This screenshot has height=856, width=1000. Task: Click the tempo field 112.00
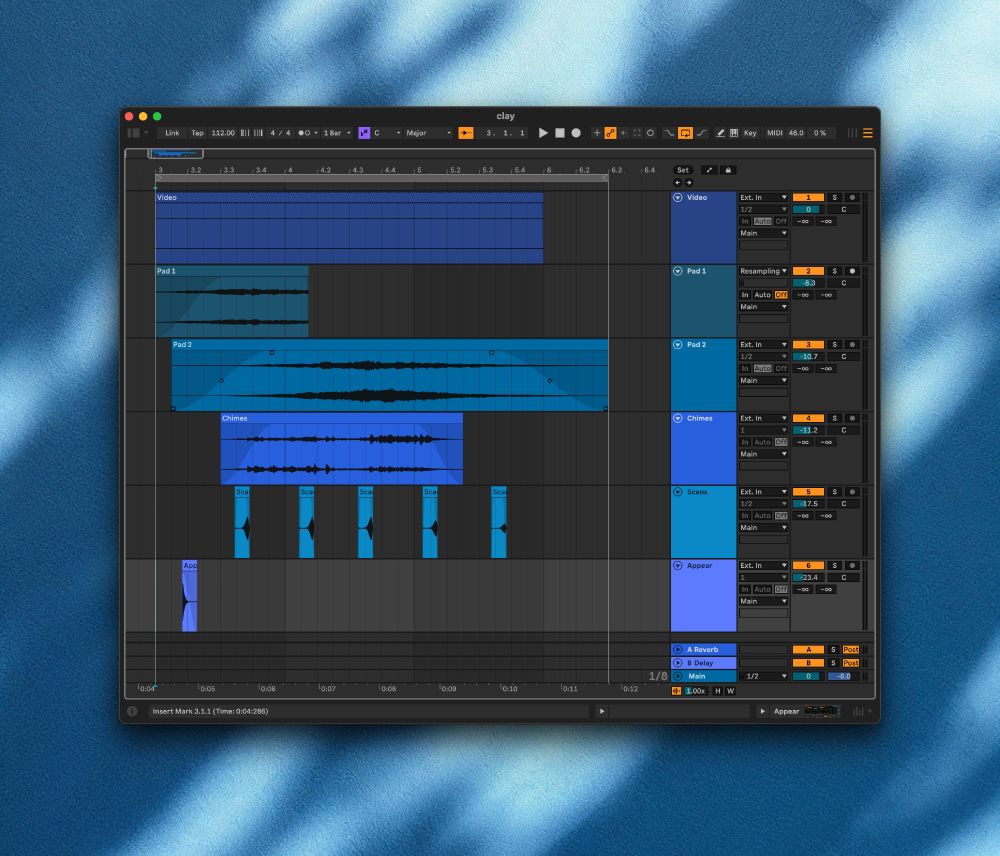pos(223,133)
